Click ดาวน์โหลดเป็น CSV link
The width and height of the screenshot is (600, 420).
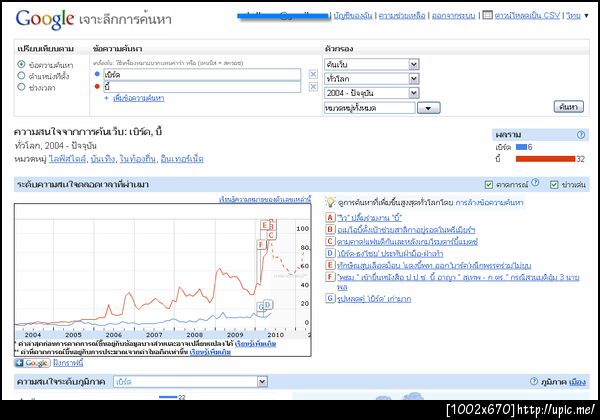coord(527,15)
